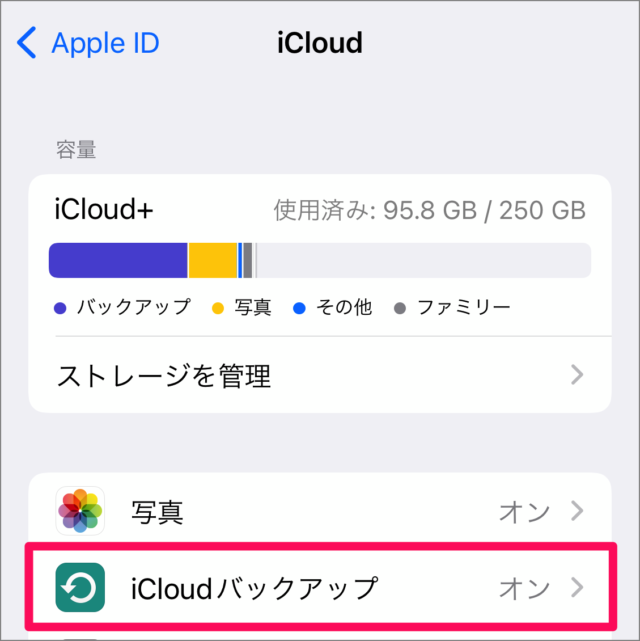Screen dimensions: 640x641
Task: Tap the chevron on the 写真 row
Action: 577,512
